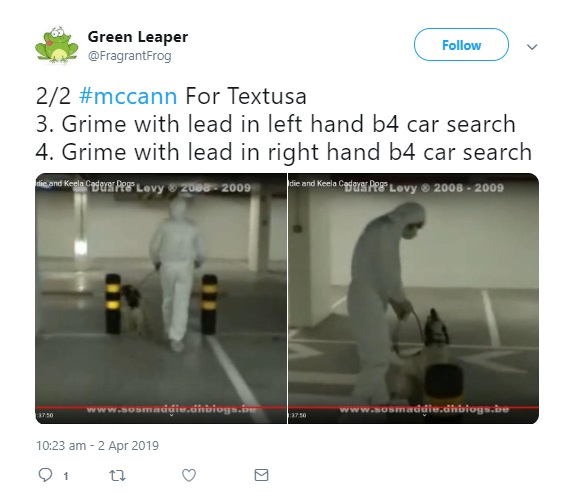Click the 10:23 am - 2 Apr 2019 timestamp
The height and width of the screenshot is (501, 572).
[x=97, y=446]
